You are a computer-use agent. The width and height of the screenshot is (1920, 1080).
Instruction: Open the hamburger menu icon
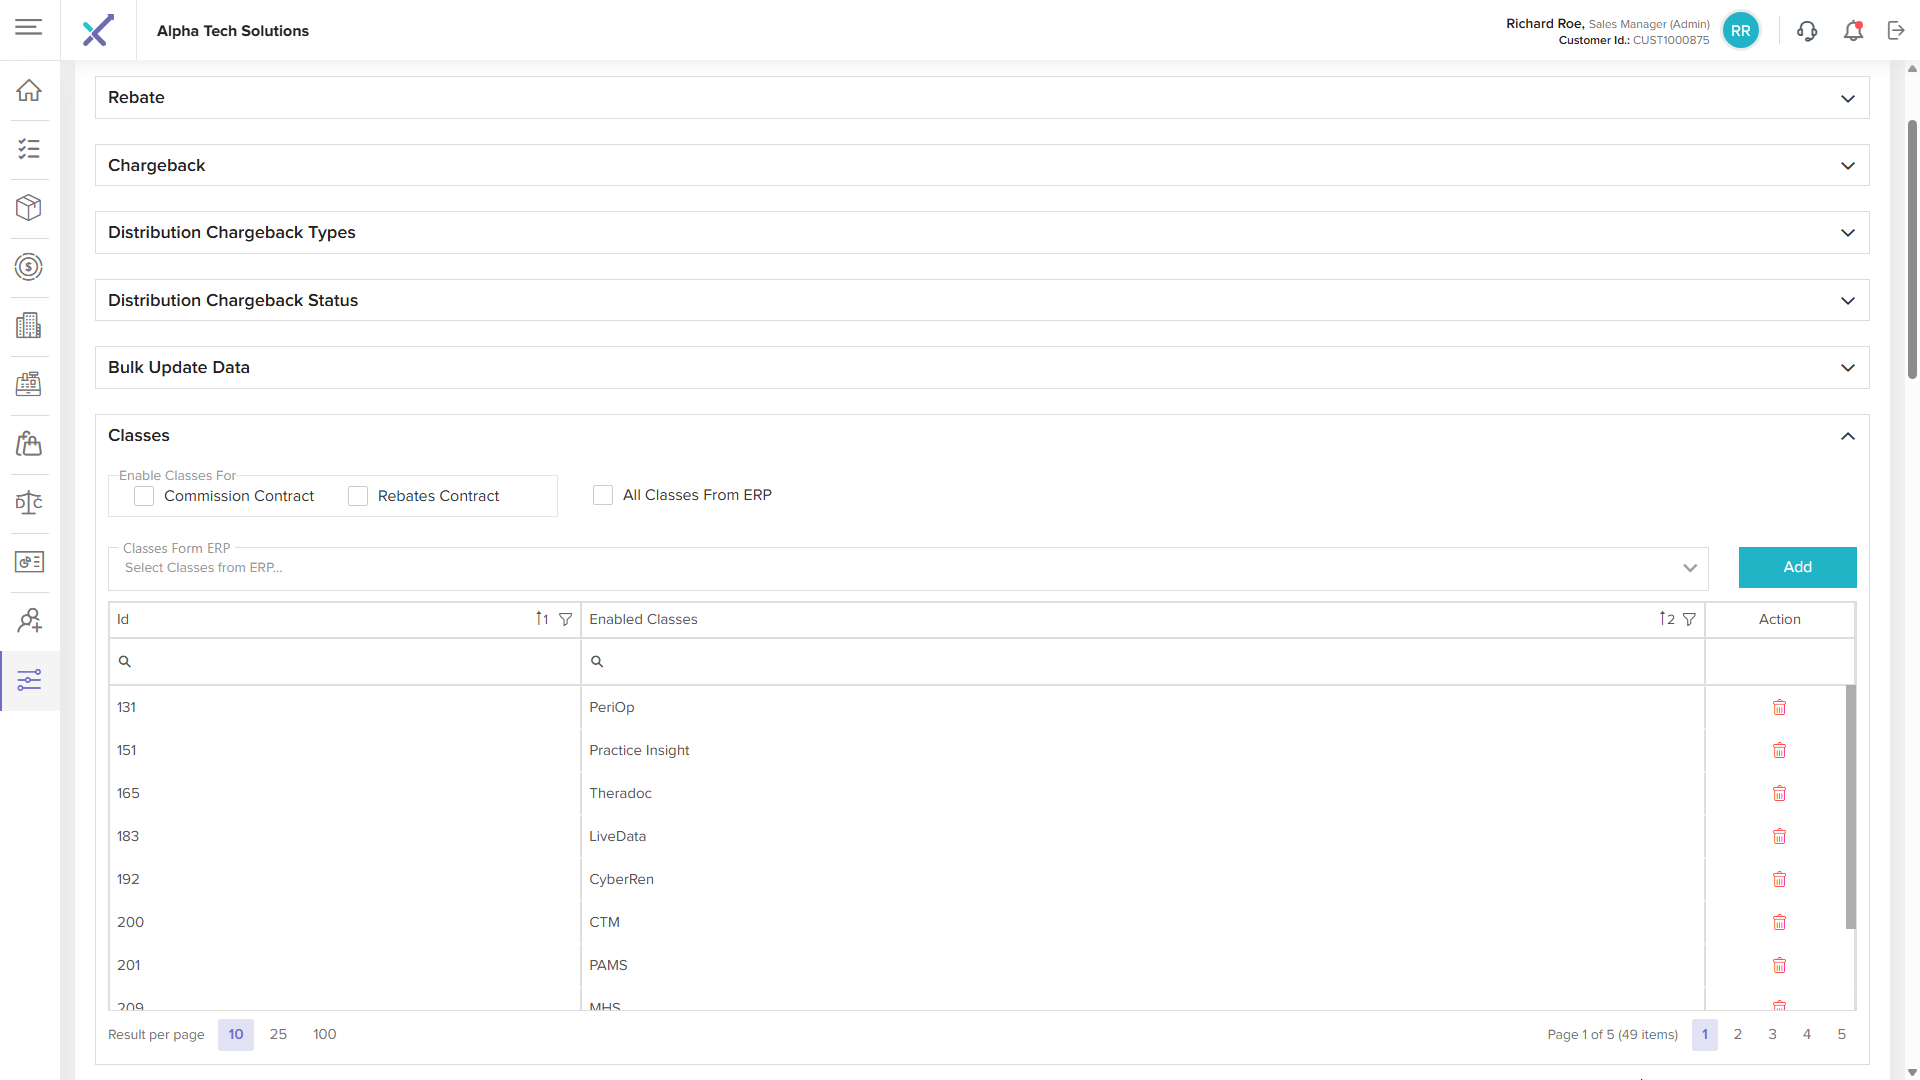[29, 27]
